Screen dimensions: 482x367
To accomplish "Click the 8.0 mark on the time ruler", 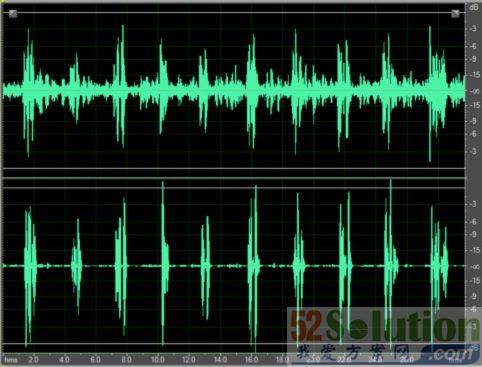I will (126, 360).
